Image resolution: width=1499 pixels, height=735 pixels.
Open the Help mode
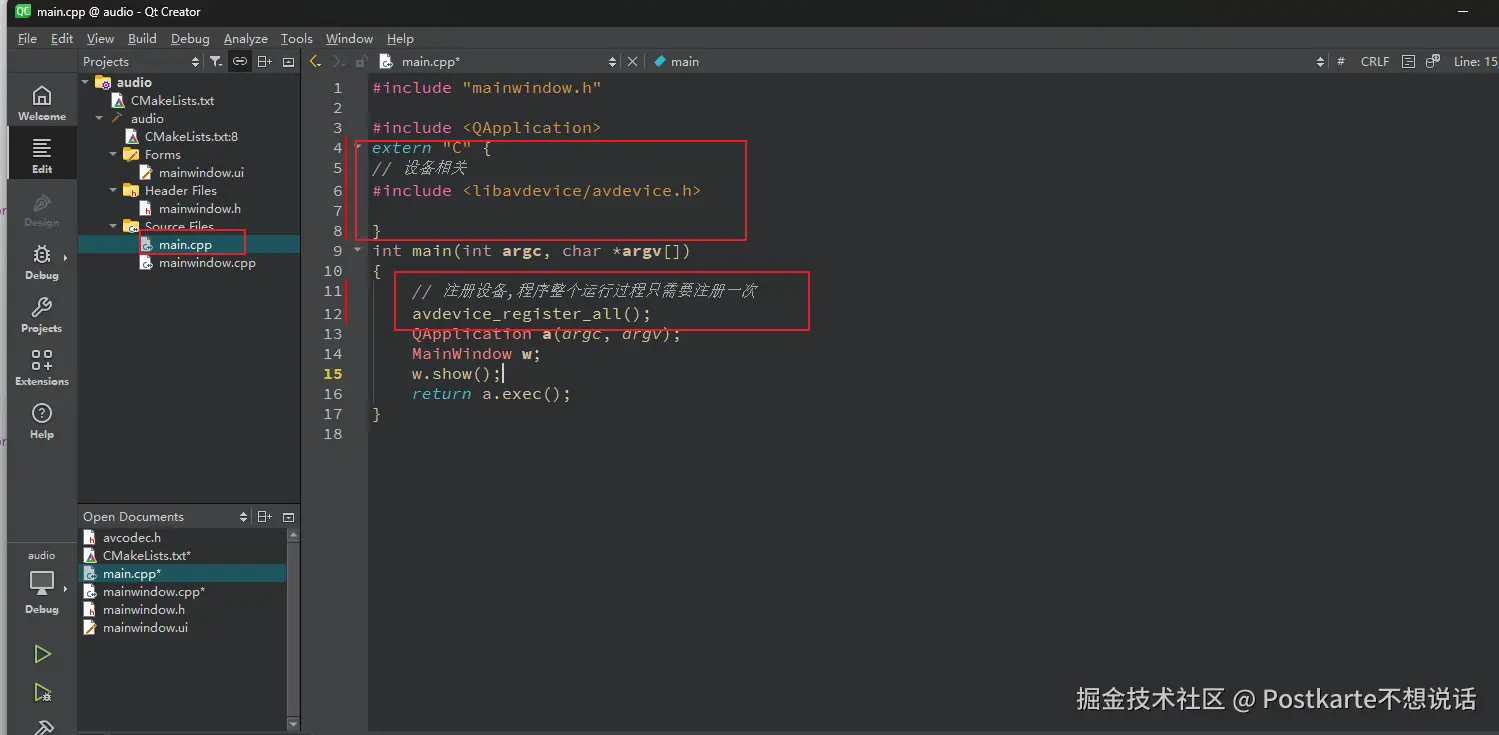(42, 421)
